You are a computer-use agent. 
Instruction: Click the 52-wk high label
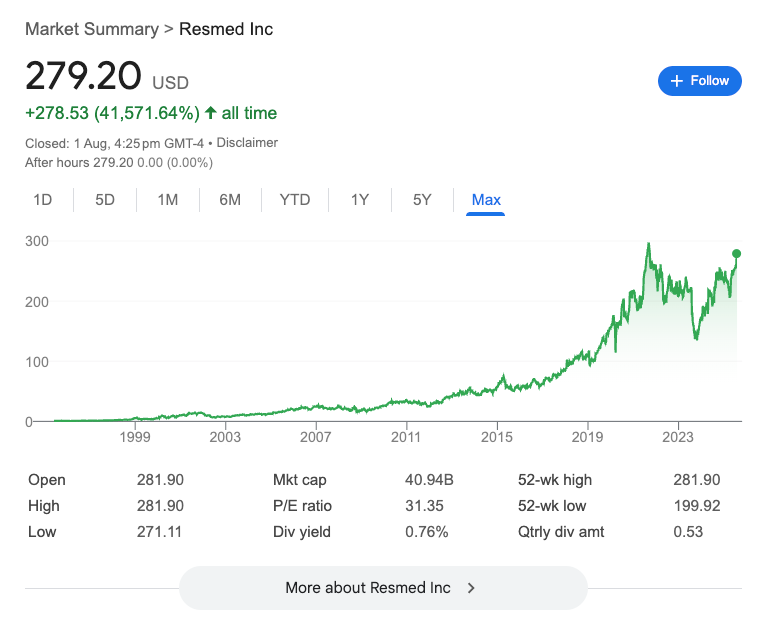pos(555,480)
